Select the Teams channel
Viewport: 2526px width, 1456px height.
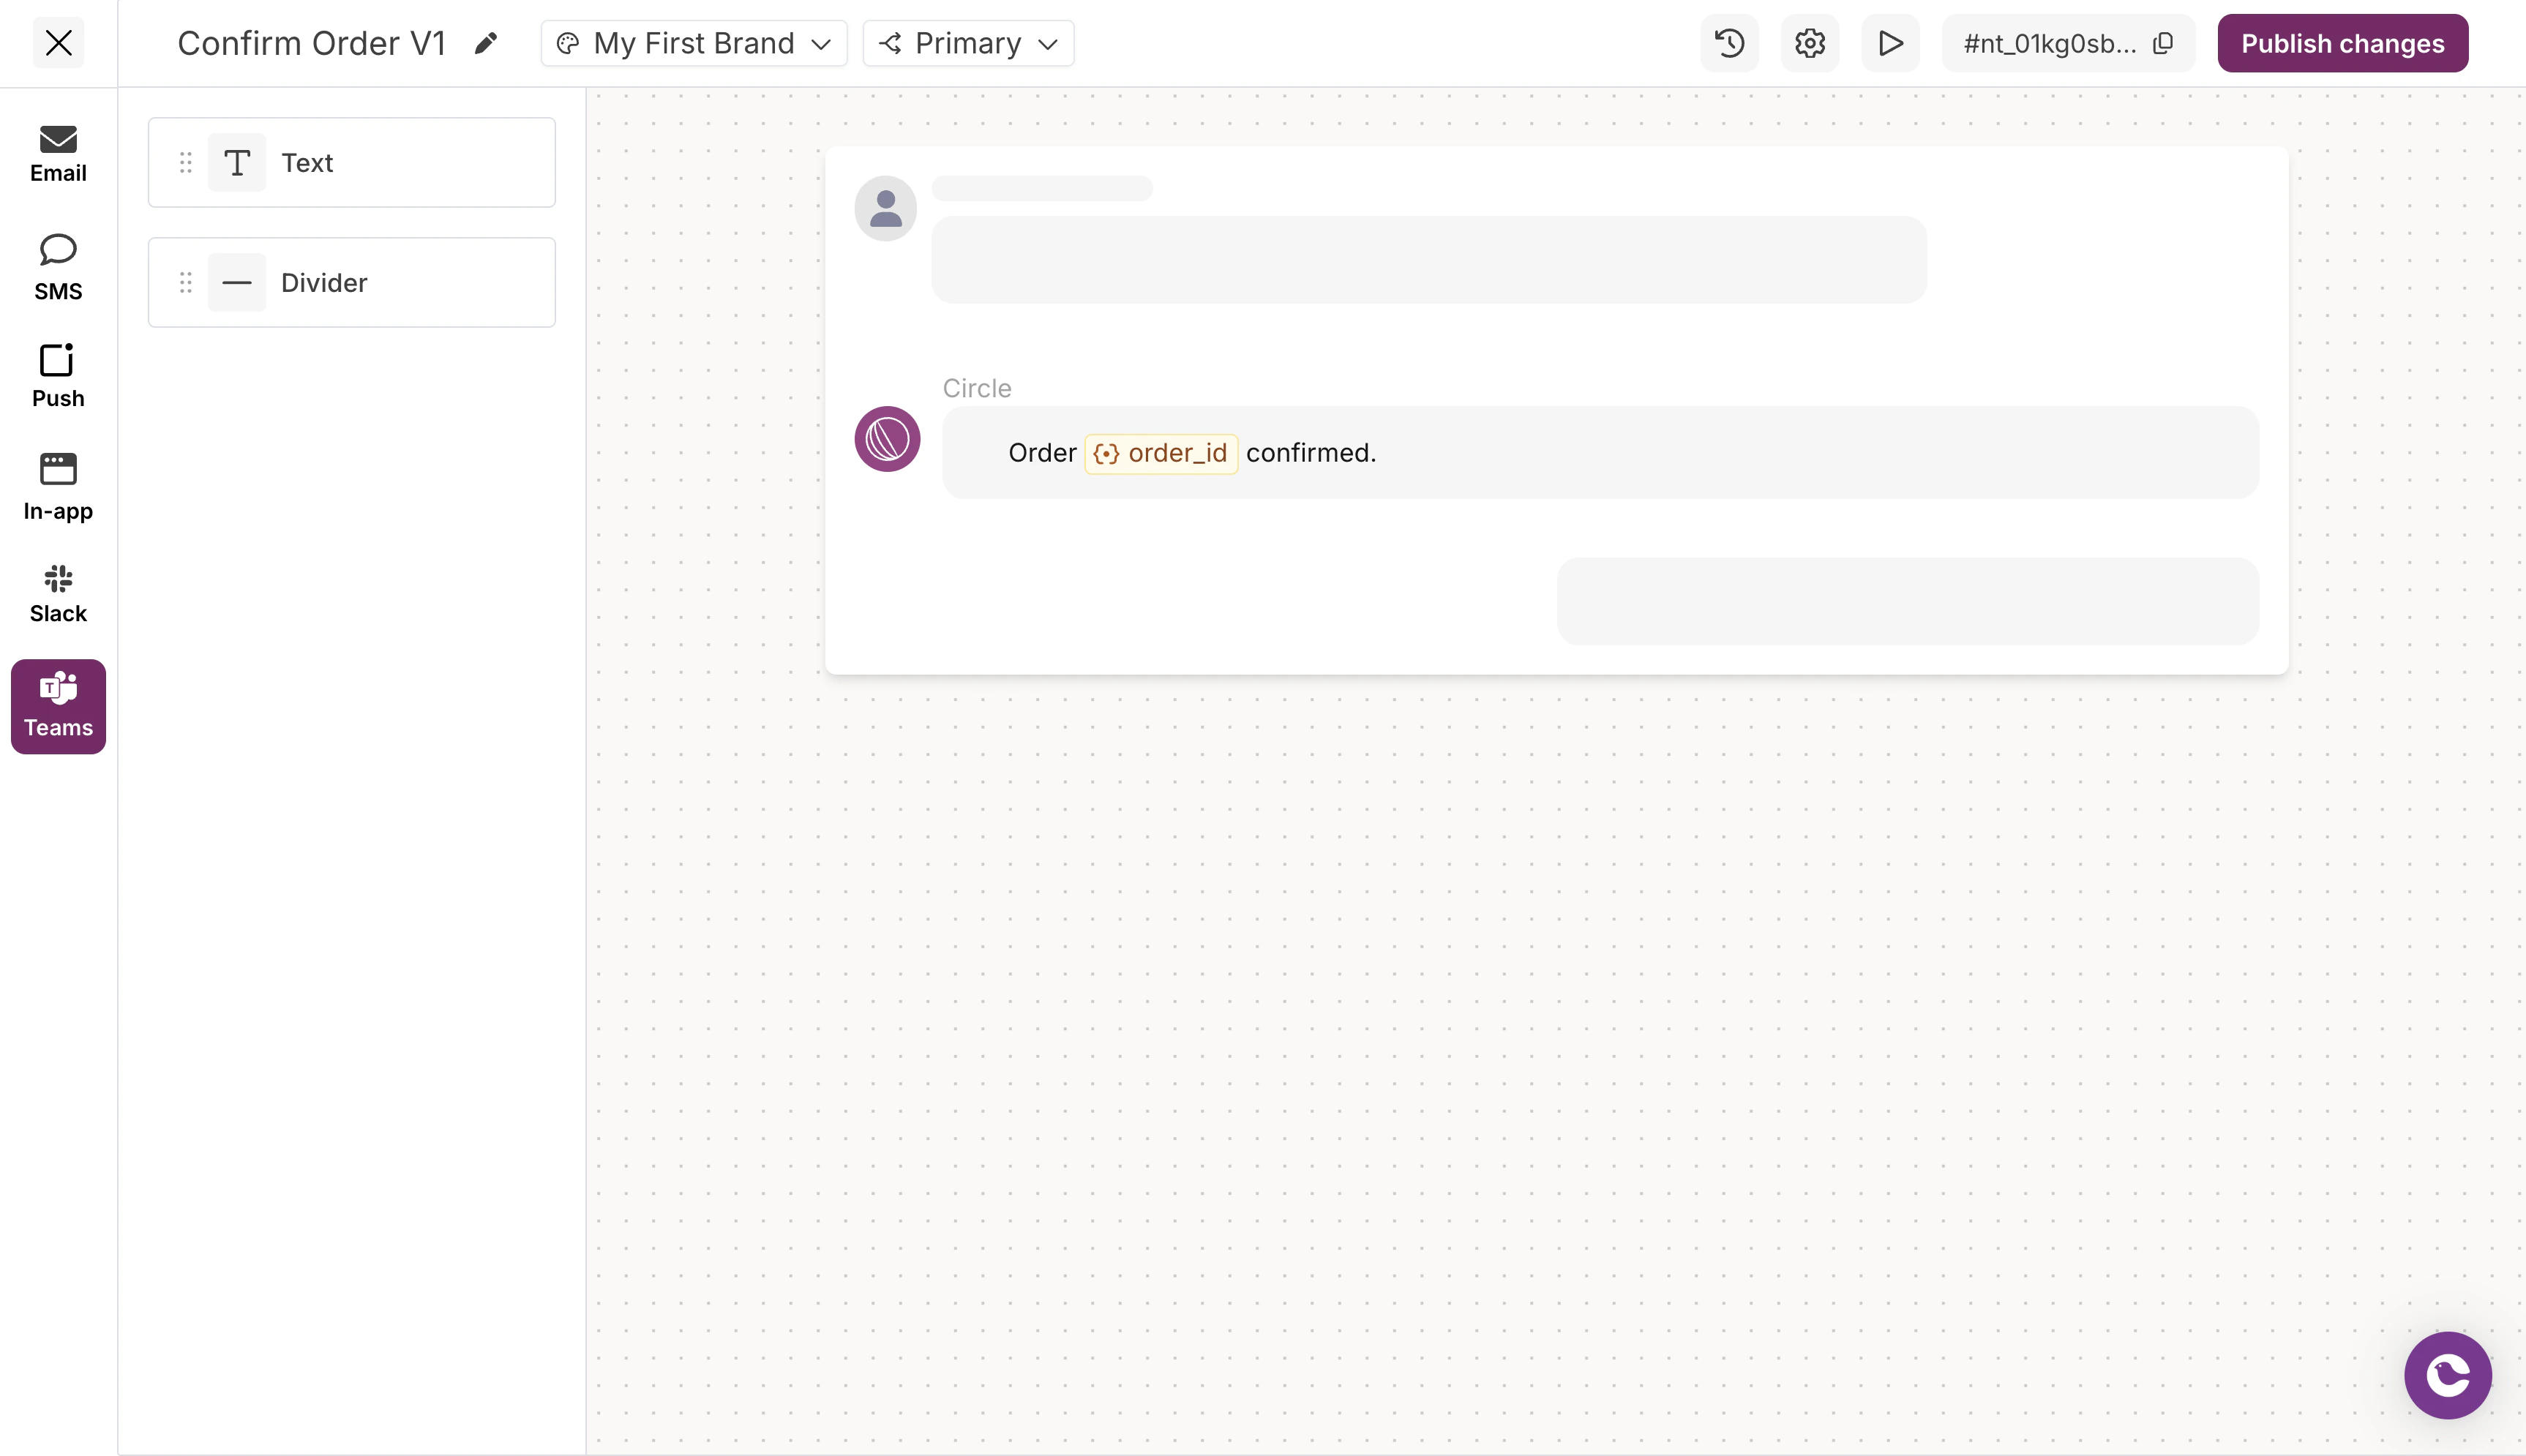pos(56,706)
